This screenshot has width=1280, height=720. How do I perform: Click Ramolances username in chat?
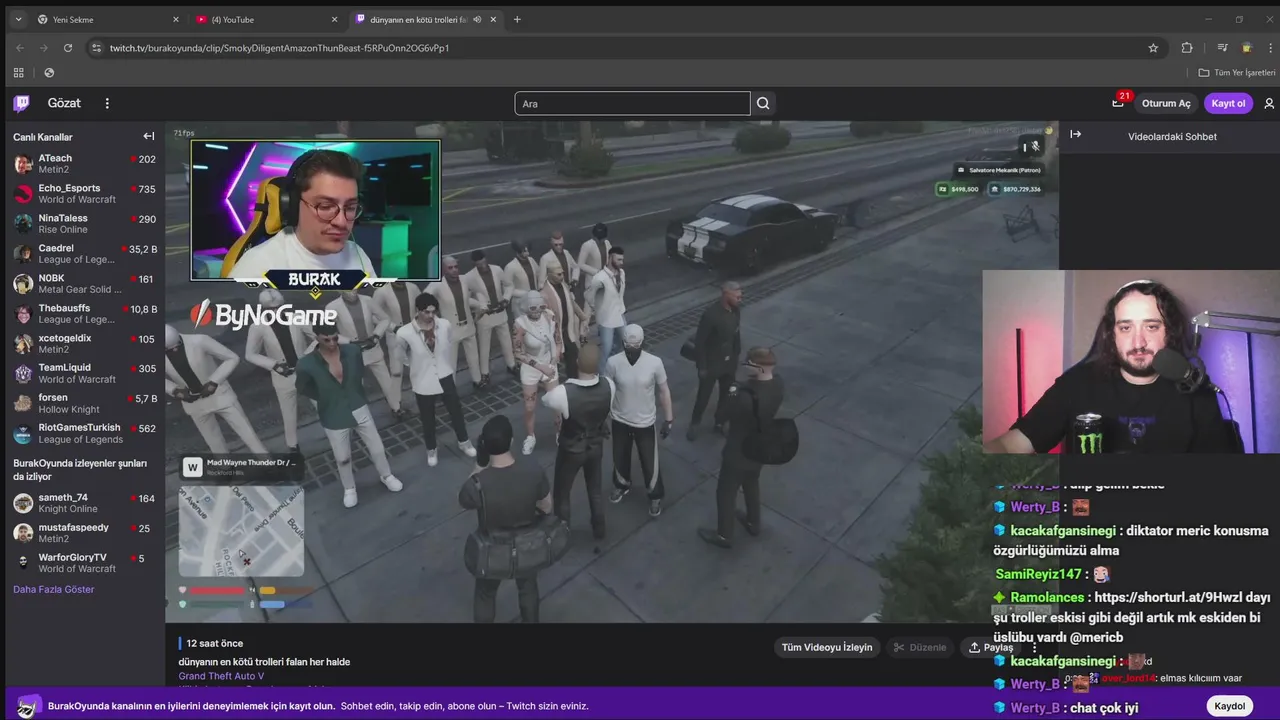(1047, 597)
